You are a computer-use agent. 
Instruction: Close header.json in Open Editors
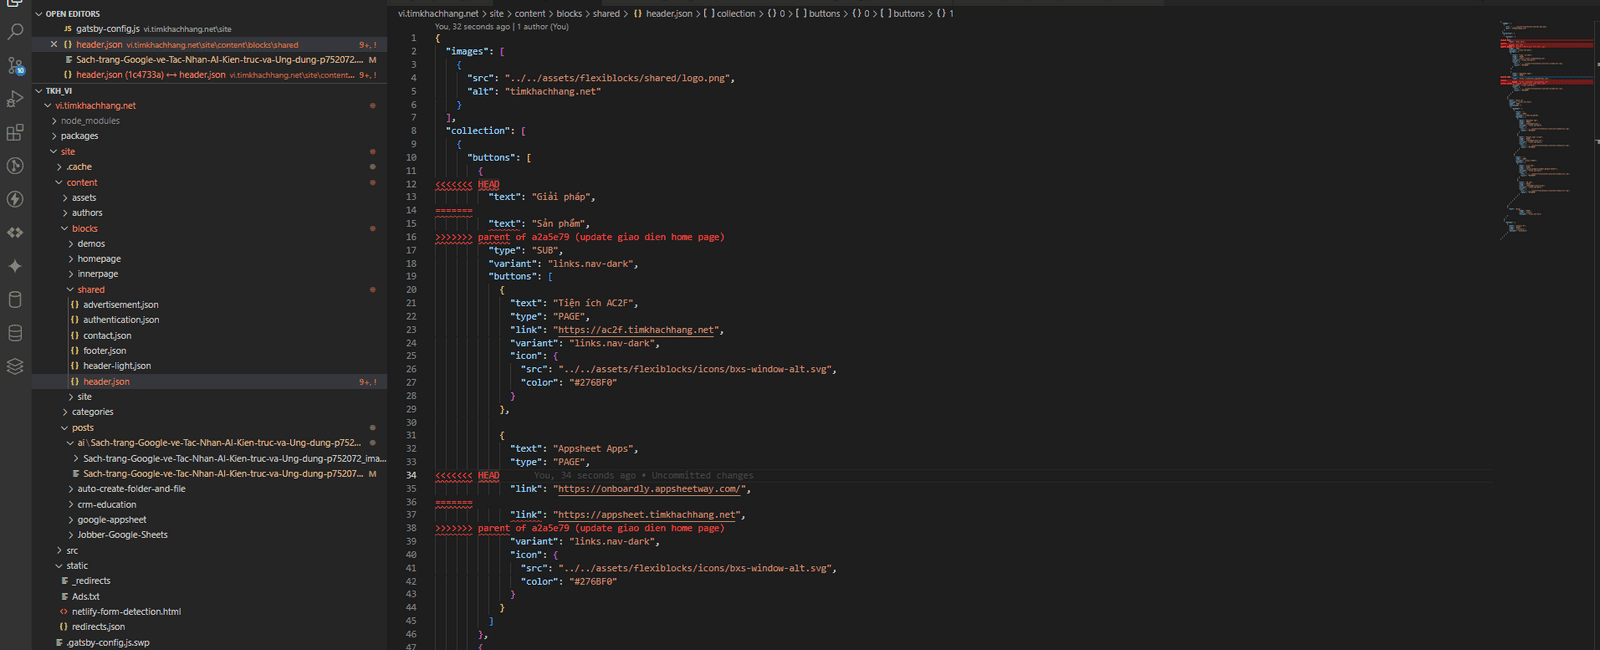click(x=54, y=44)
